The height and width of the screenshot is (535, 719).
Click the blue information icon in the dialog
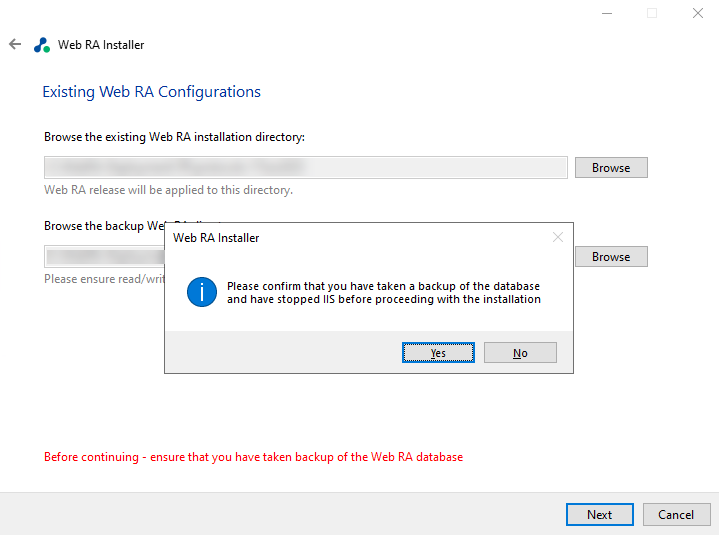(202, 292)
